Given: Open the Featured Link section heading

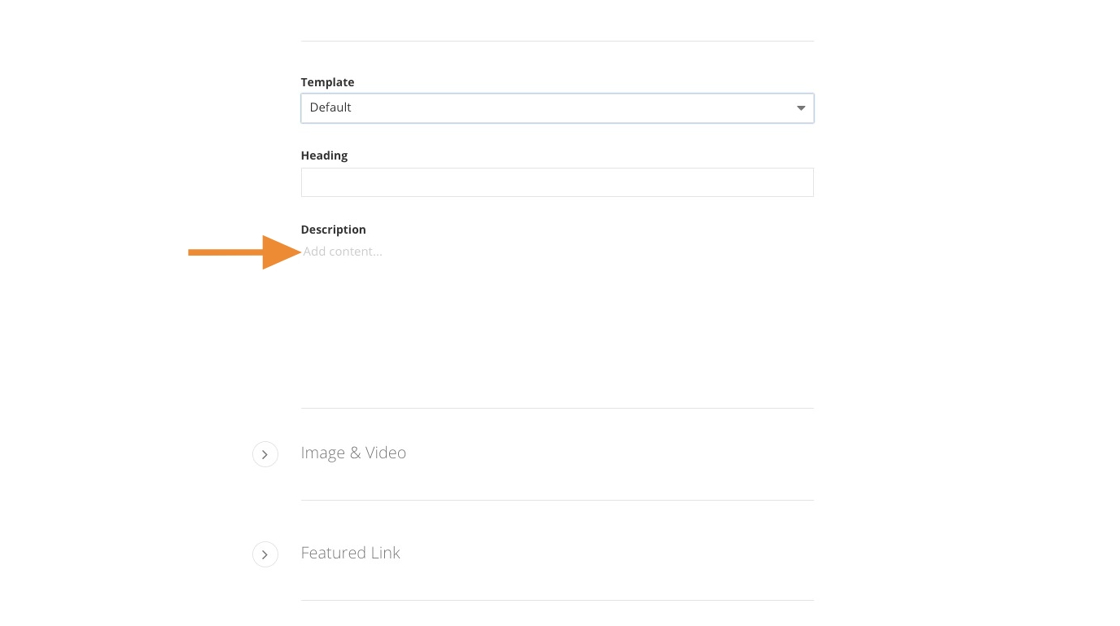Looking at the screenshot, I should (350, 553).
